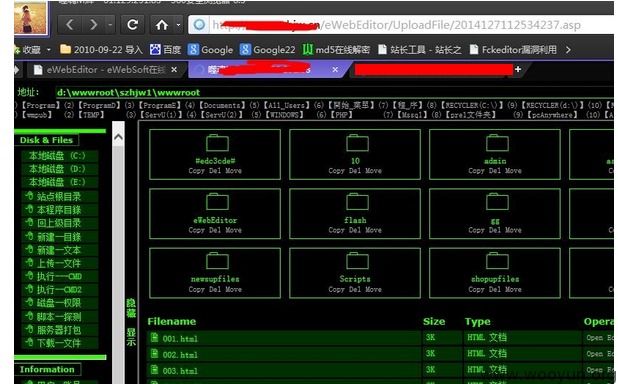618x384 pixels.
Task: Jump to the 【All_Users】 shortcut
Action: (x=287, y=106)
